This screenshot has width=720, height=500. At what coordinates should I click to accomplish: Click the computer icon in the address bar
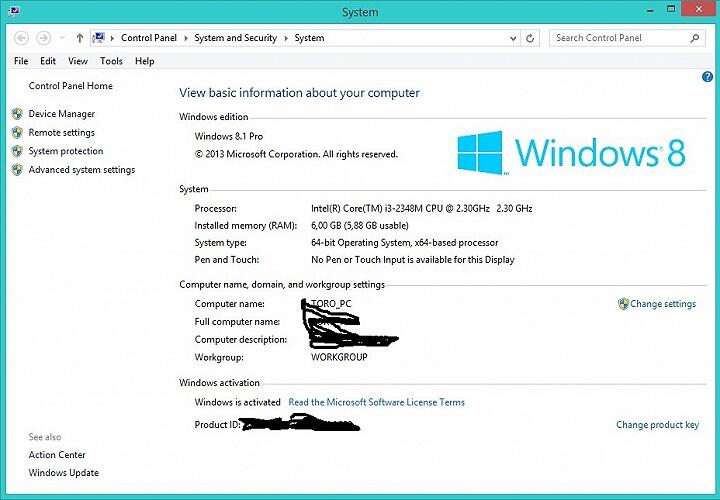pyautogui.click(x=99, y=38)
